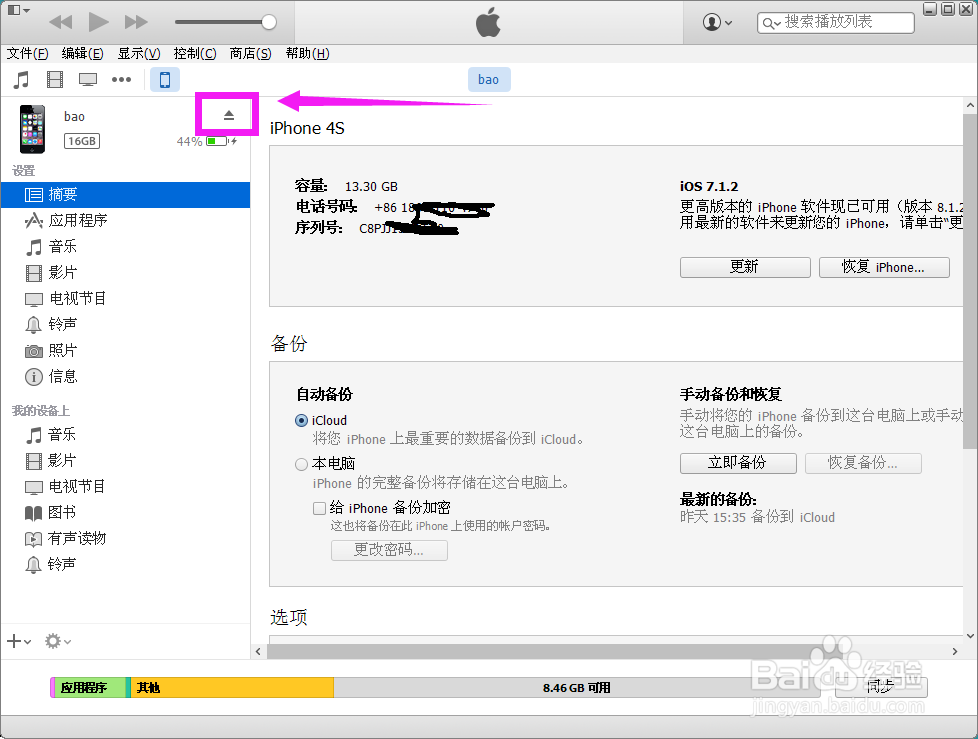Click the 恢复备份... button
Image resolution: width=978 pixels, height=739 pixels.
[863, 463]
